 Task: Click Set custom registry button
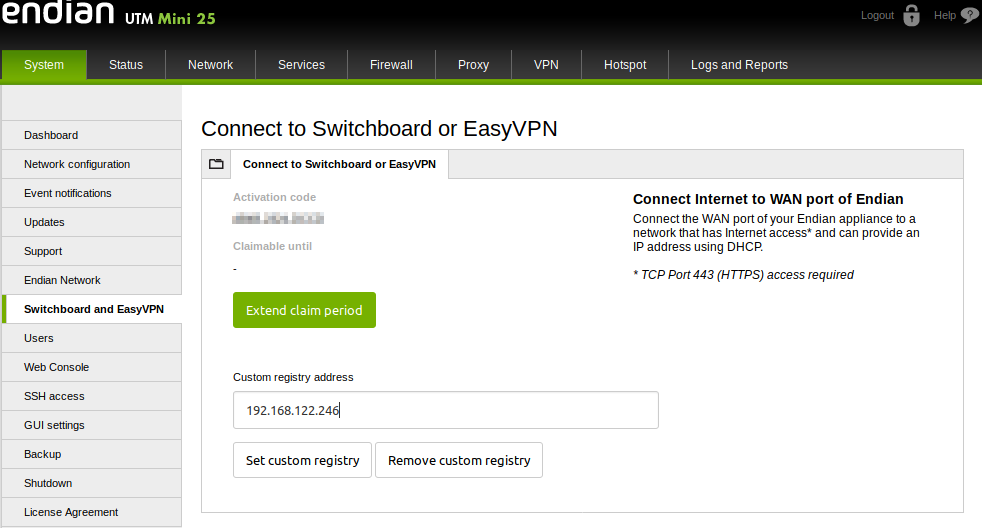(302, 460)
